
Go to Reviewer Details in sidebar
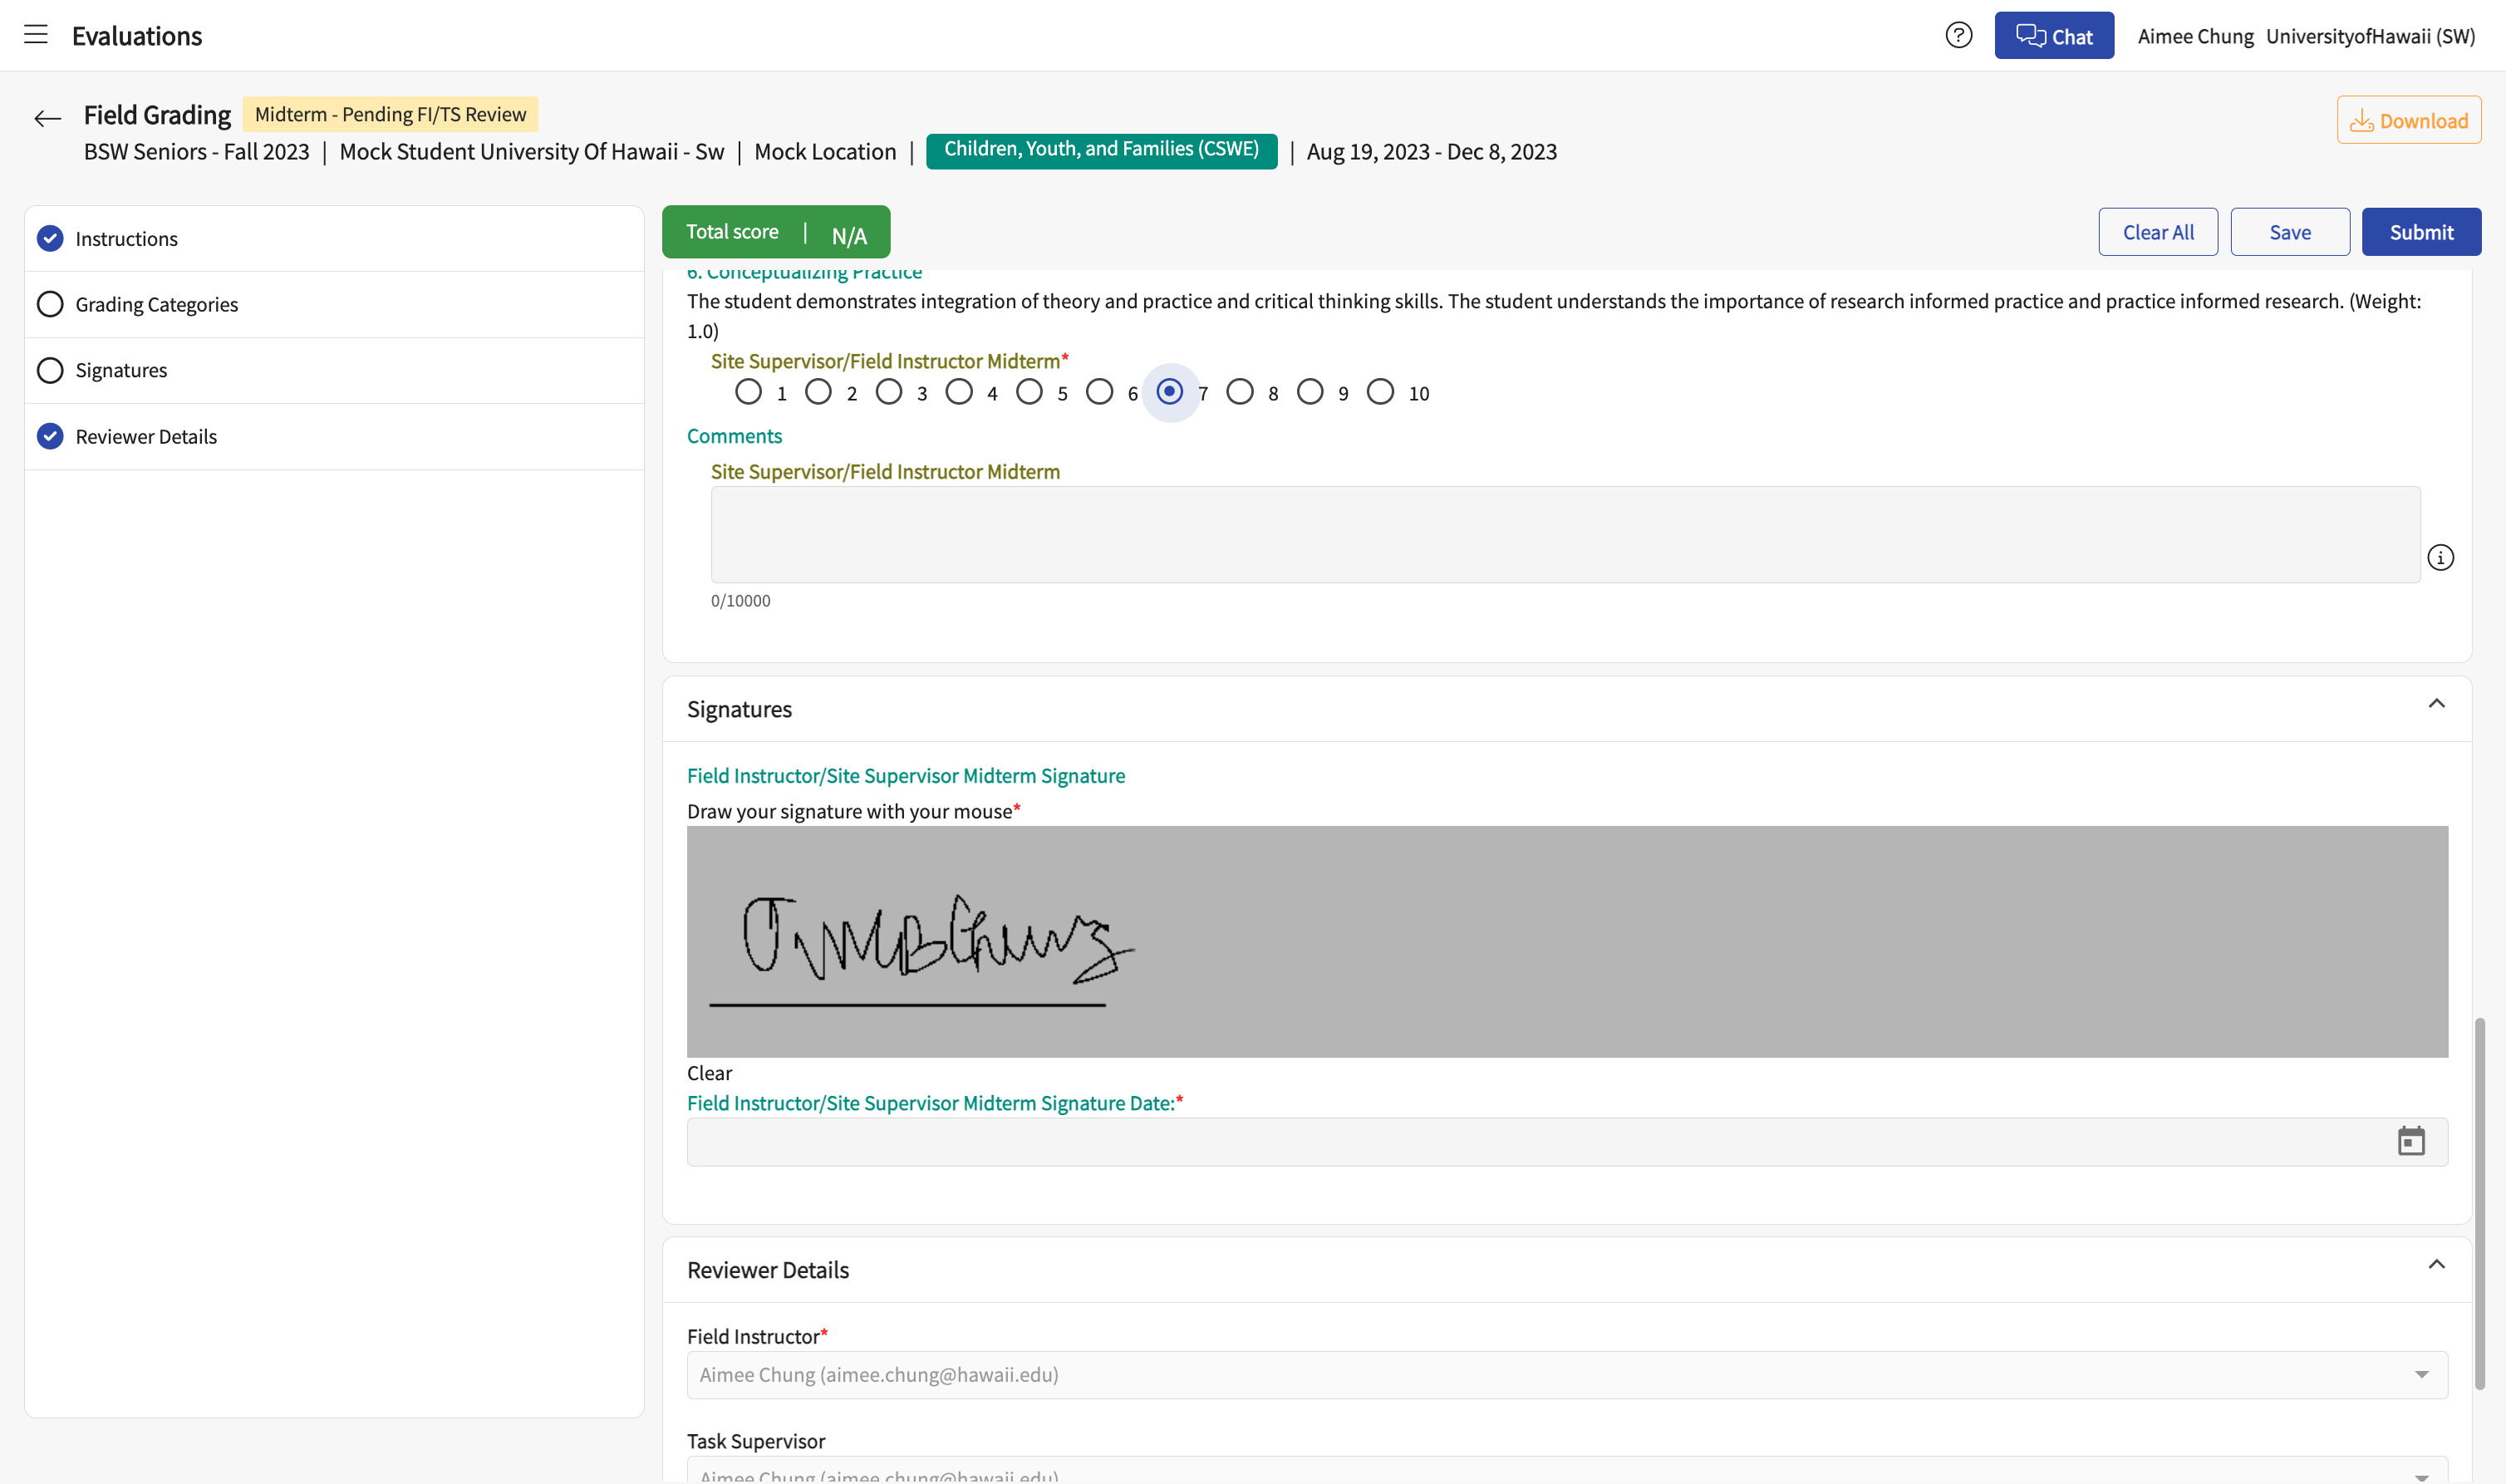coord(334,437)
